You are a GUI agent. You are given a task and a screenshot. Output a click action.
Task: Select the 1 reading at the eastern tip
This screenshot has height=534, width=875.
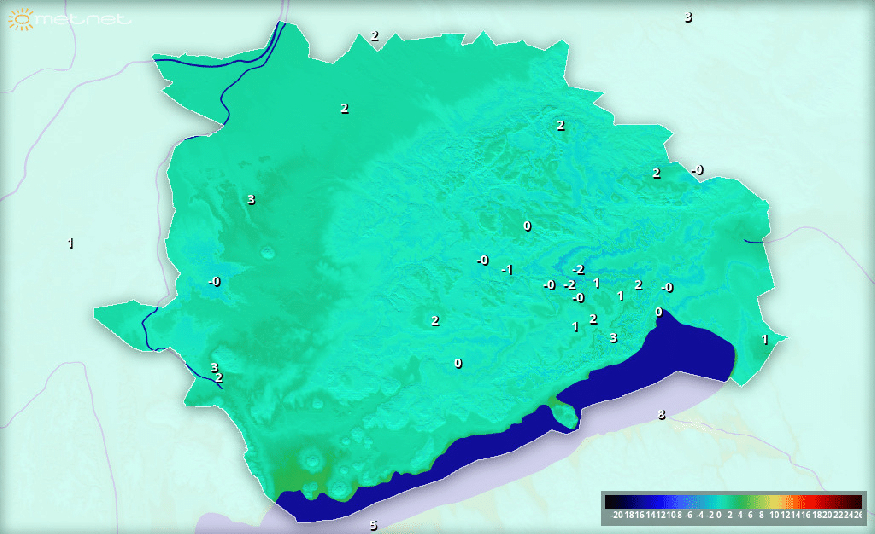[765, 339]
